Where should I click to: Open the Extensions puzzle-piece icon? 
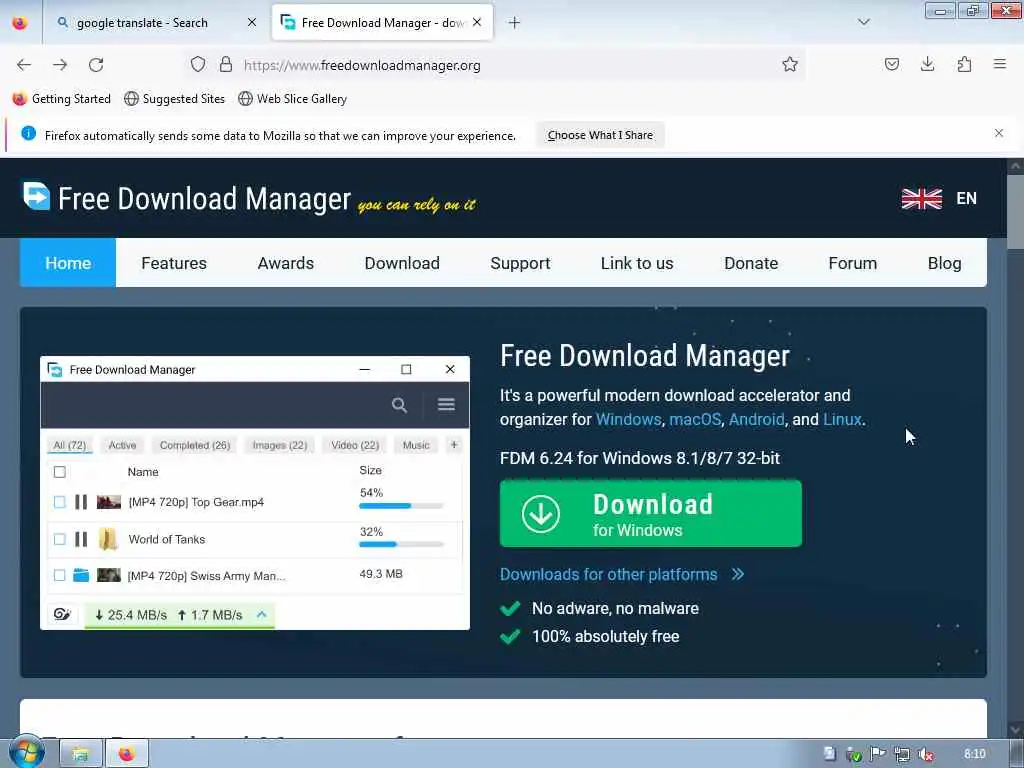tap(964, 64)
